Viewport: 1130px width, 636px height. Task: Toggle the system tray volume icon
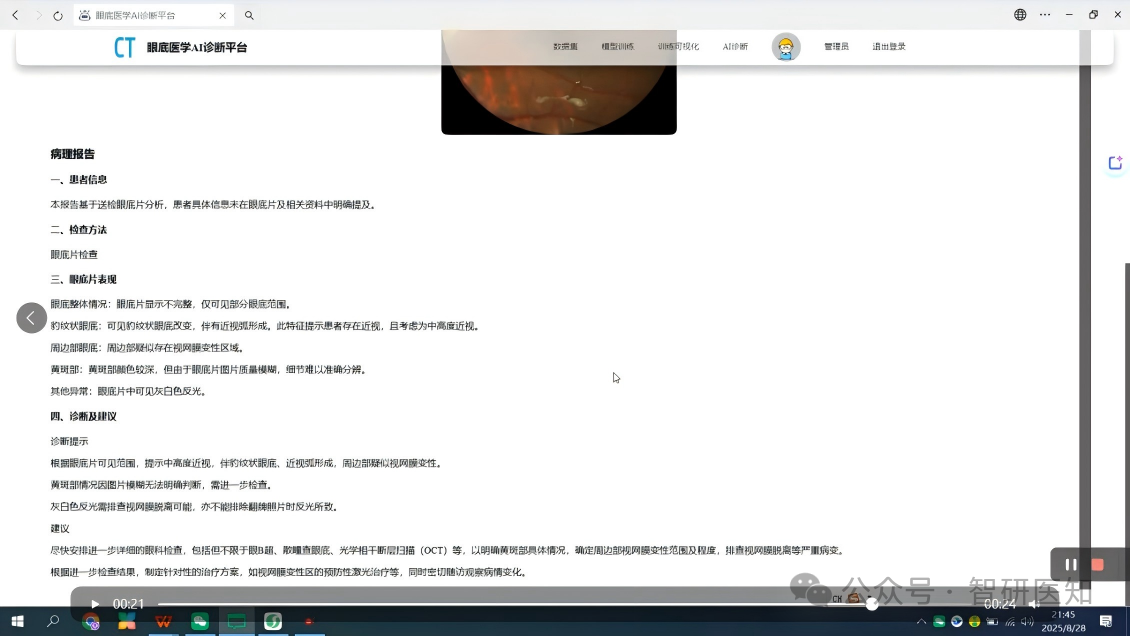(1026, 621)
